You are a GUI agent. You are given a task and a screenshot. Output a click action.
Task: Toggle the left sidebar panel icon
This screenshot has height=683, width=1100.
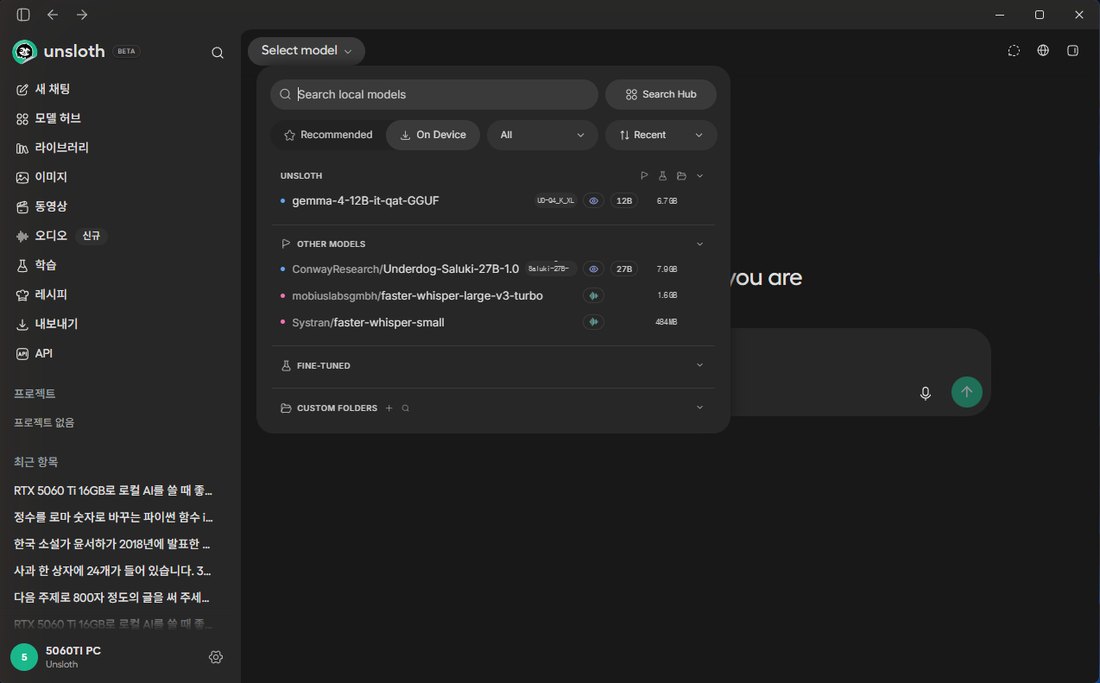click(x=23, y=15)
